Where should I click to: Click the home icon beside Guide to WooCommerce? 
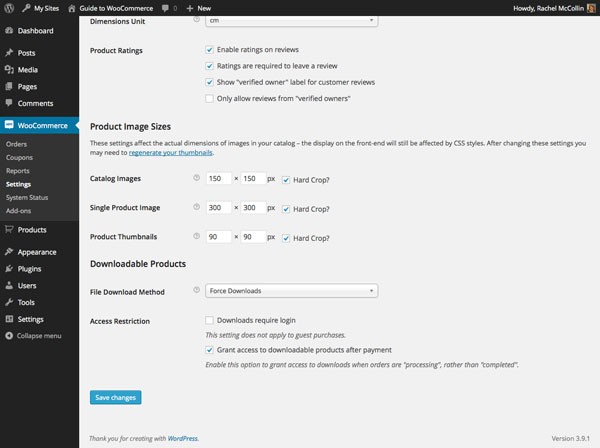72,8
